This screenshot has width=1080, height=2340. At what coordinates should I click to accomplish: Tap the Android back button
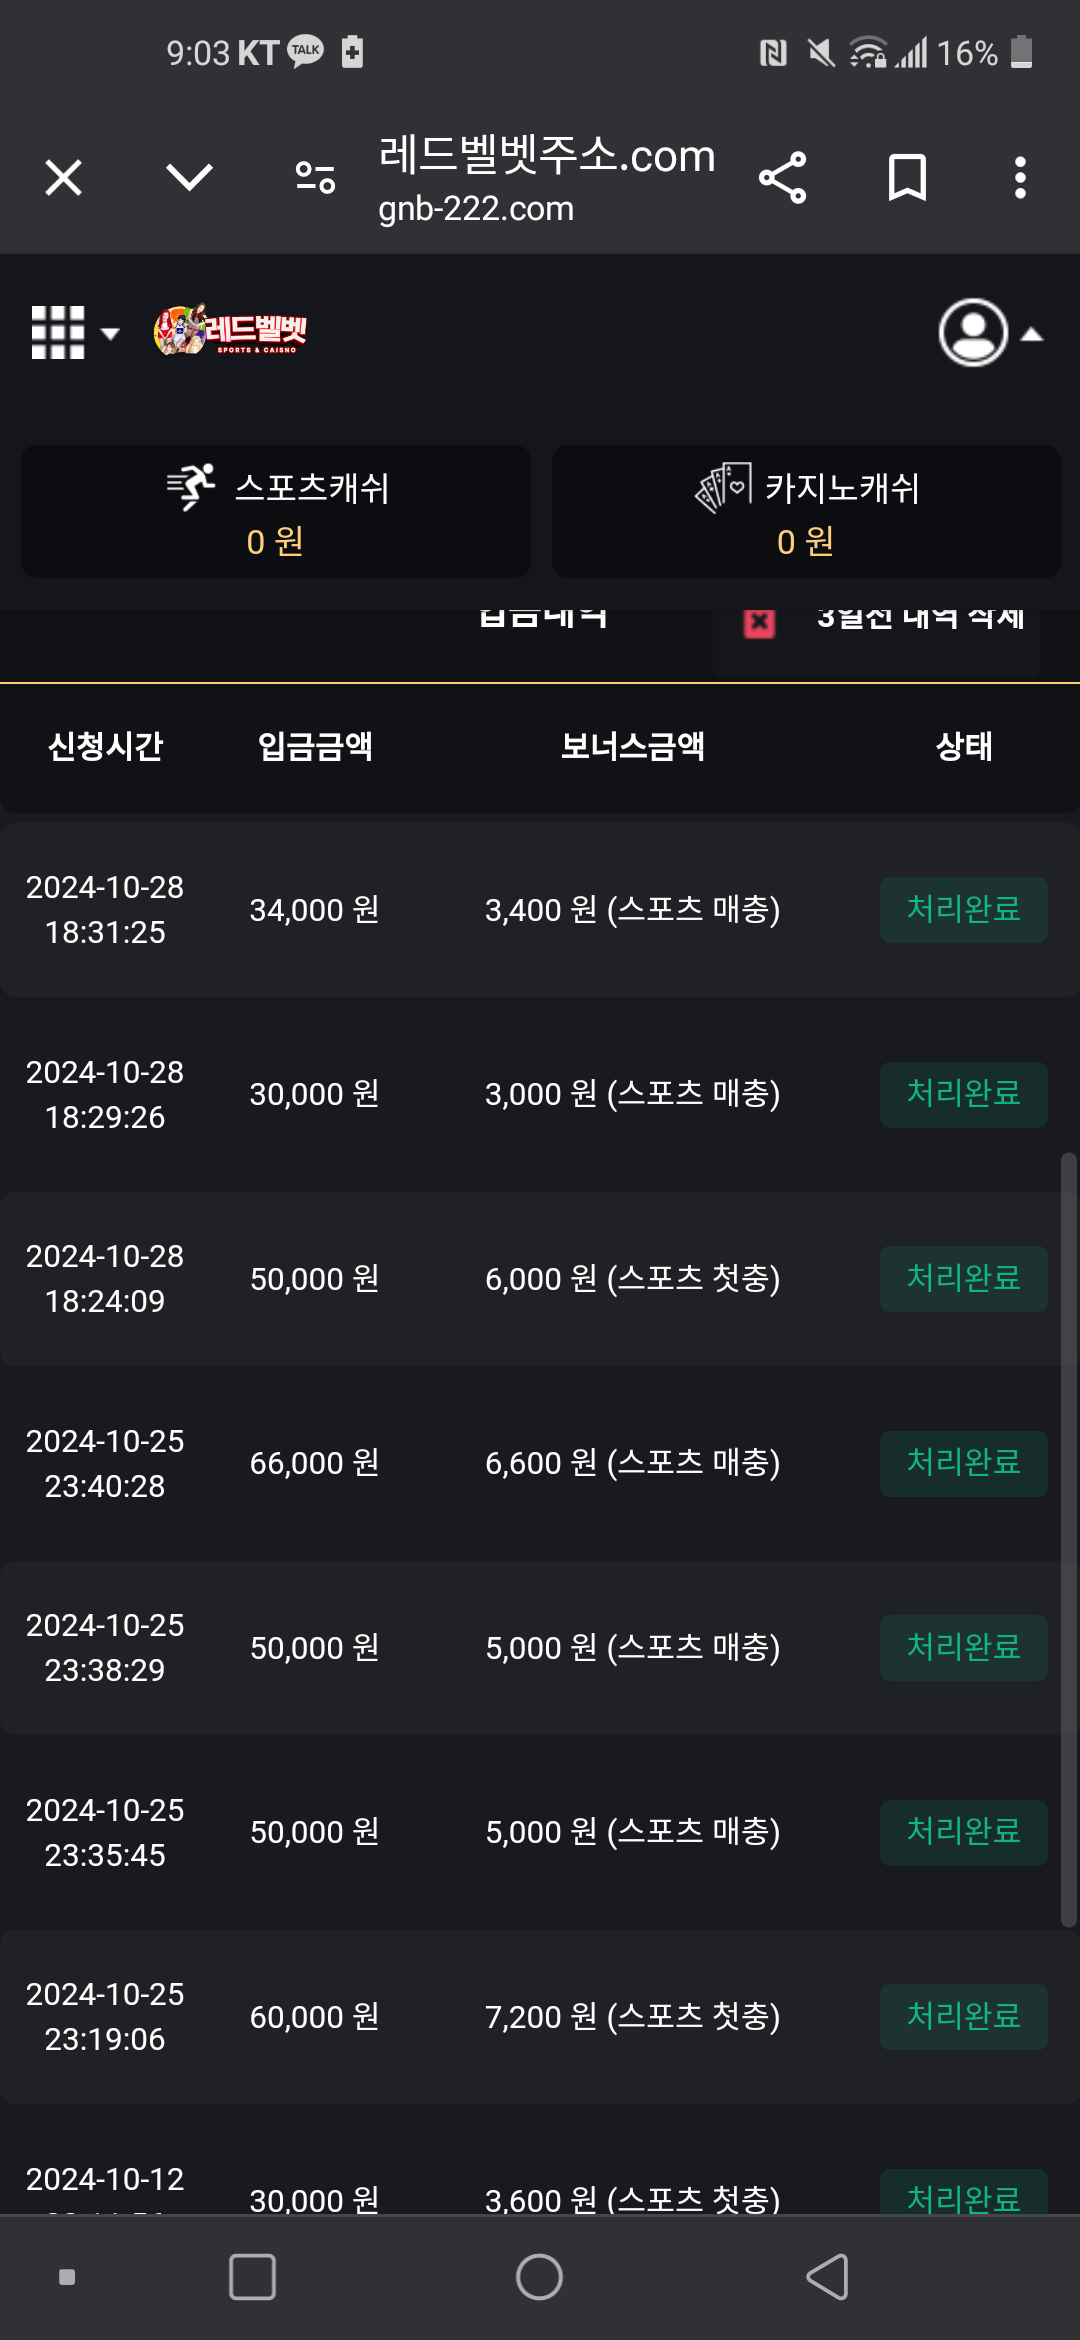pos(827,2277)
